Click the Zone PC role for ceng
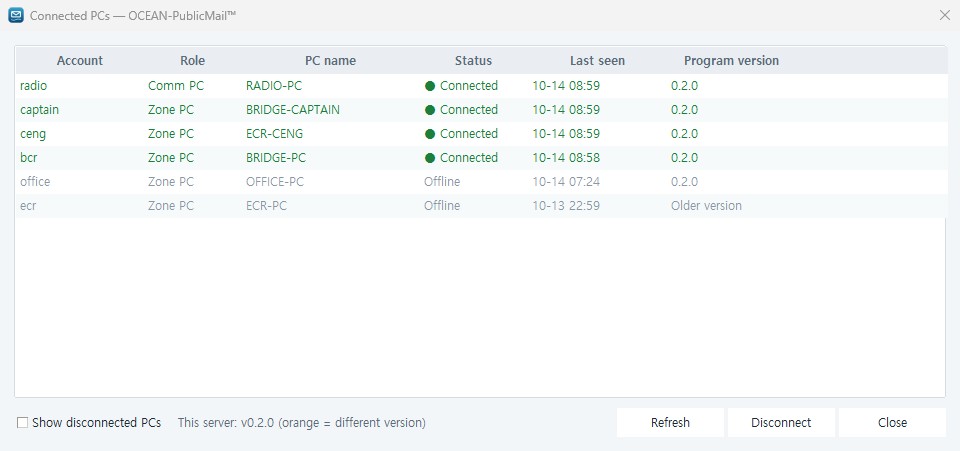This screenshot has width=960, height=451. [x=171, y=133]
